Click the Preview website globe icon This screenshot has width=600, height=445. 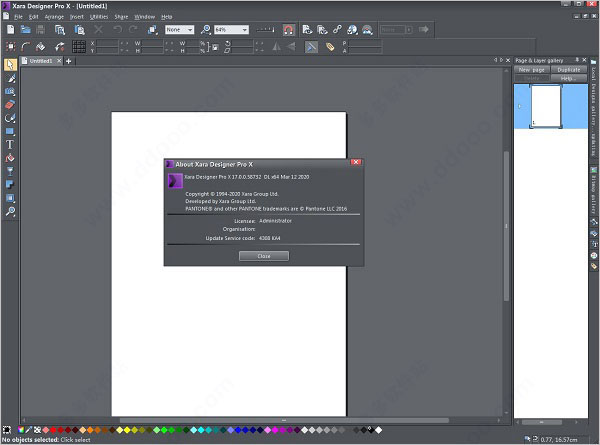click(x=352, y=29)
